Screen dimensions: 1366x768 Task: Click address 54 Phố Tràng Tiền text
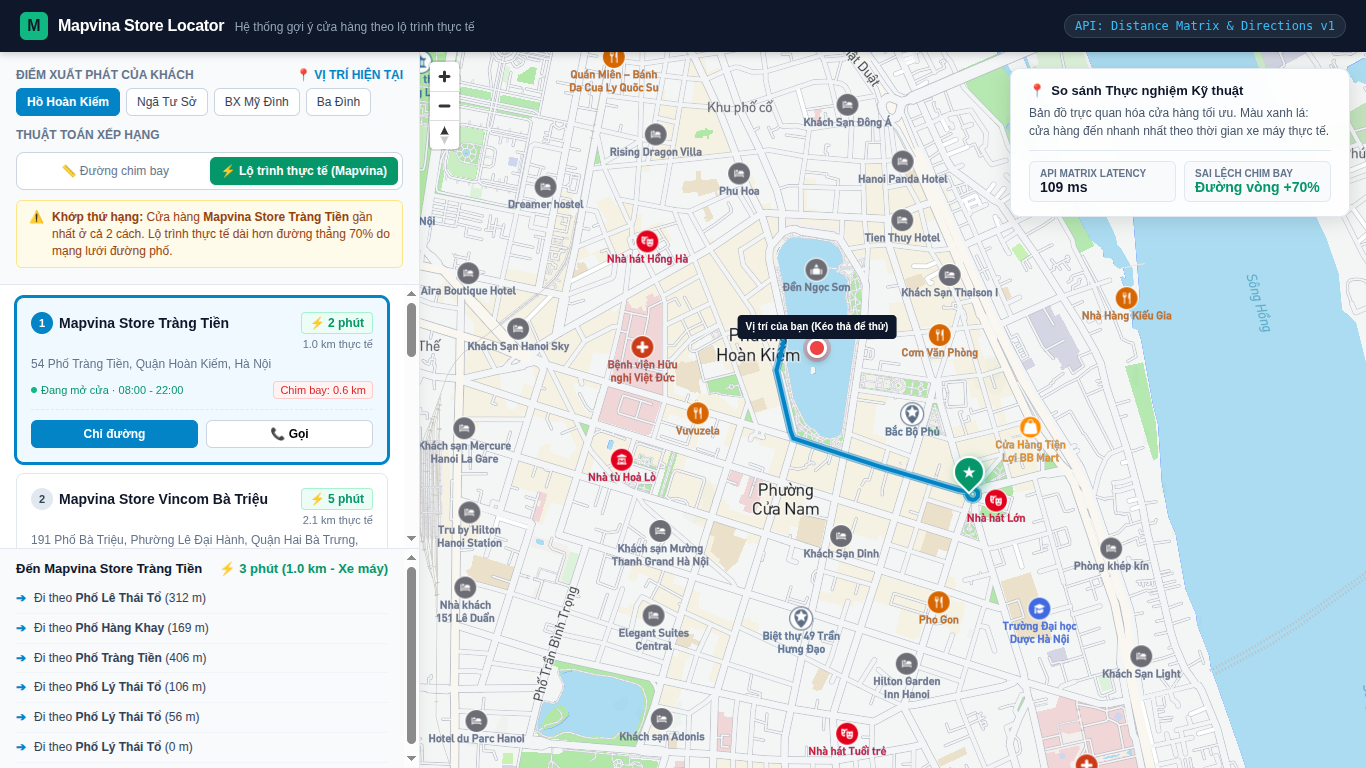click(151, 364)
